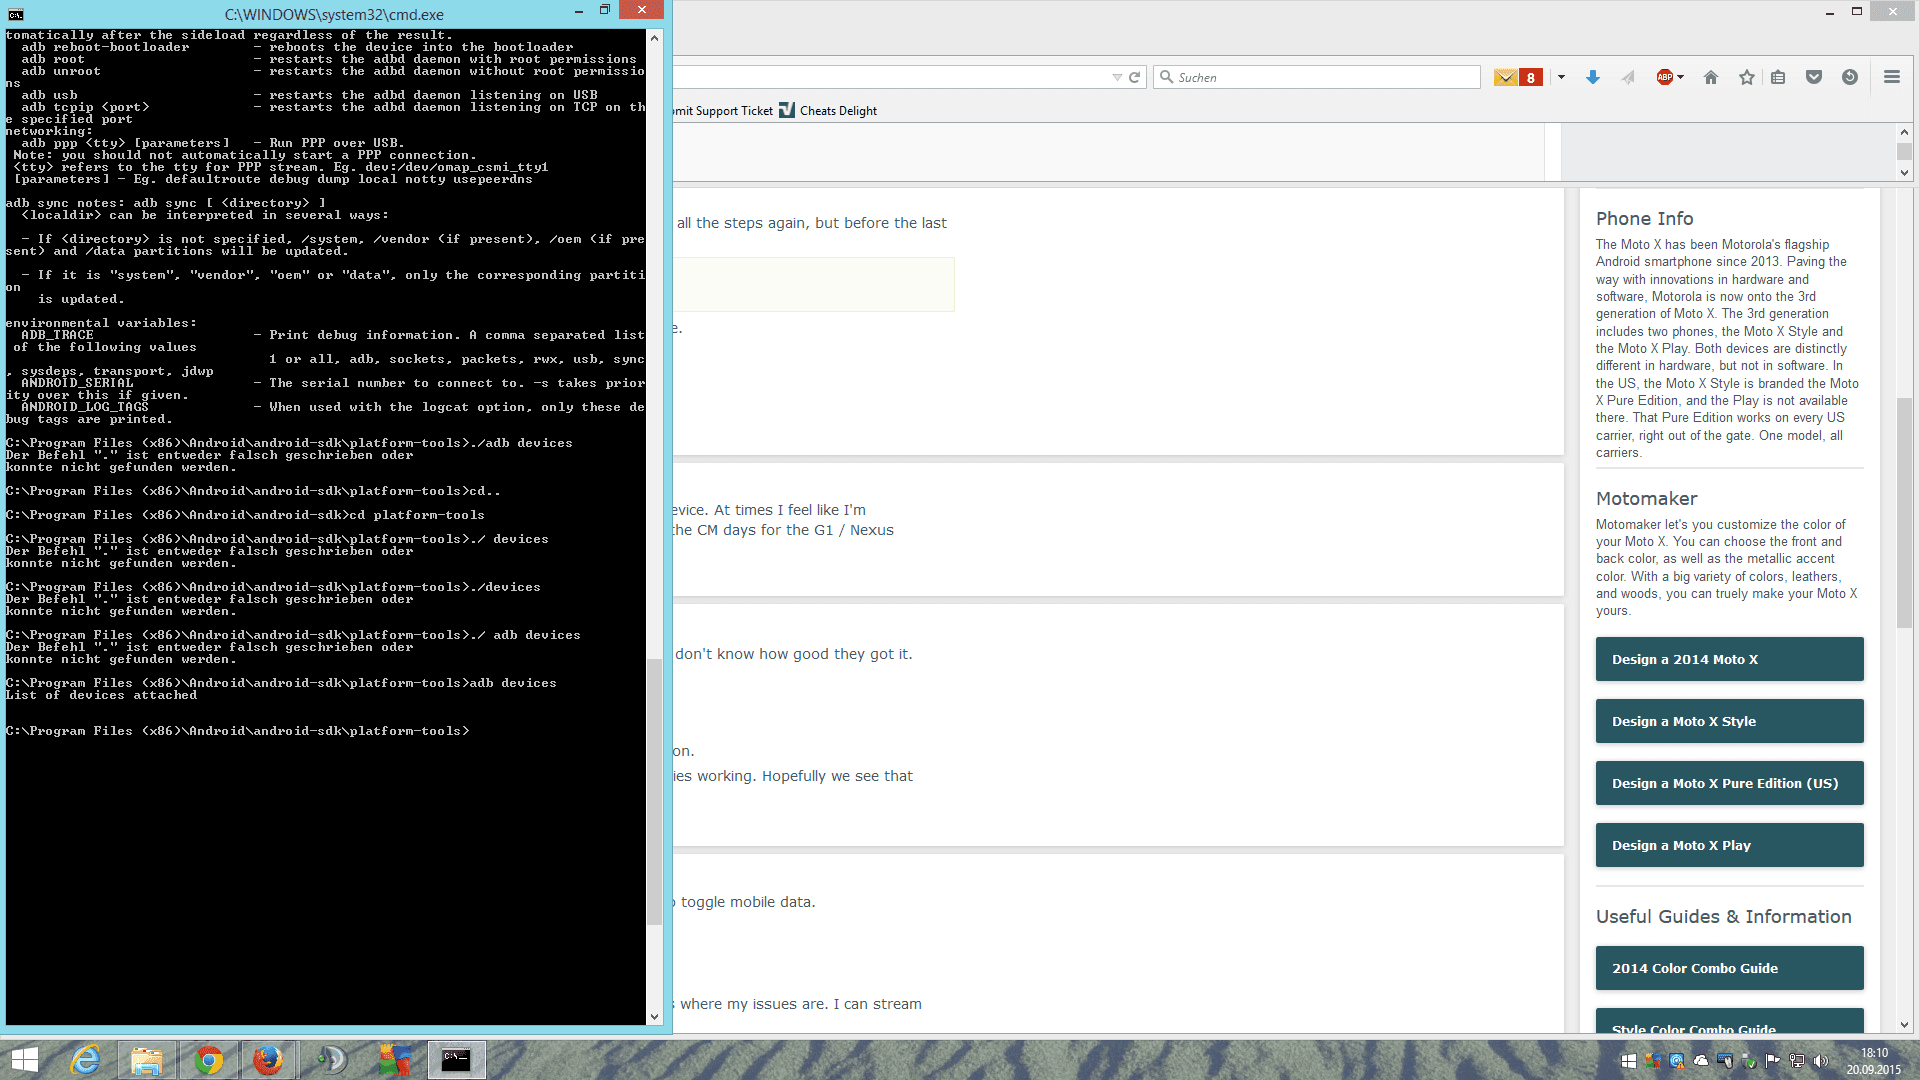Image resolution: width=1920 pixels, height=1080 pixels.
Task: Click the browser page scrollbar thumb
Action: [x=1904, y=513]
